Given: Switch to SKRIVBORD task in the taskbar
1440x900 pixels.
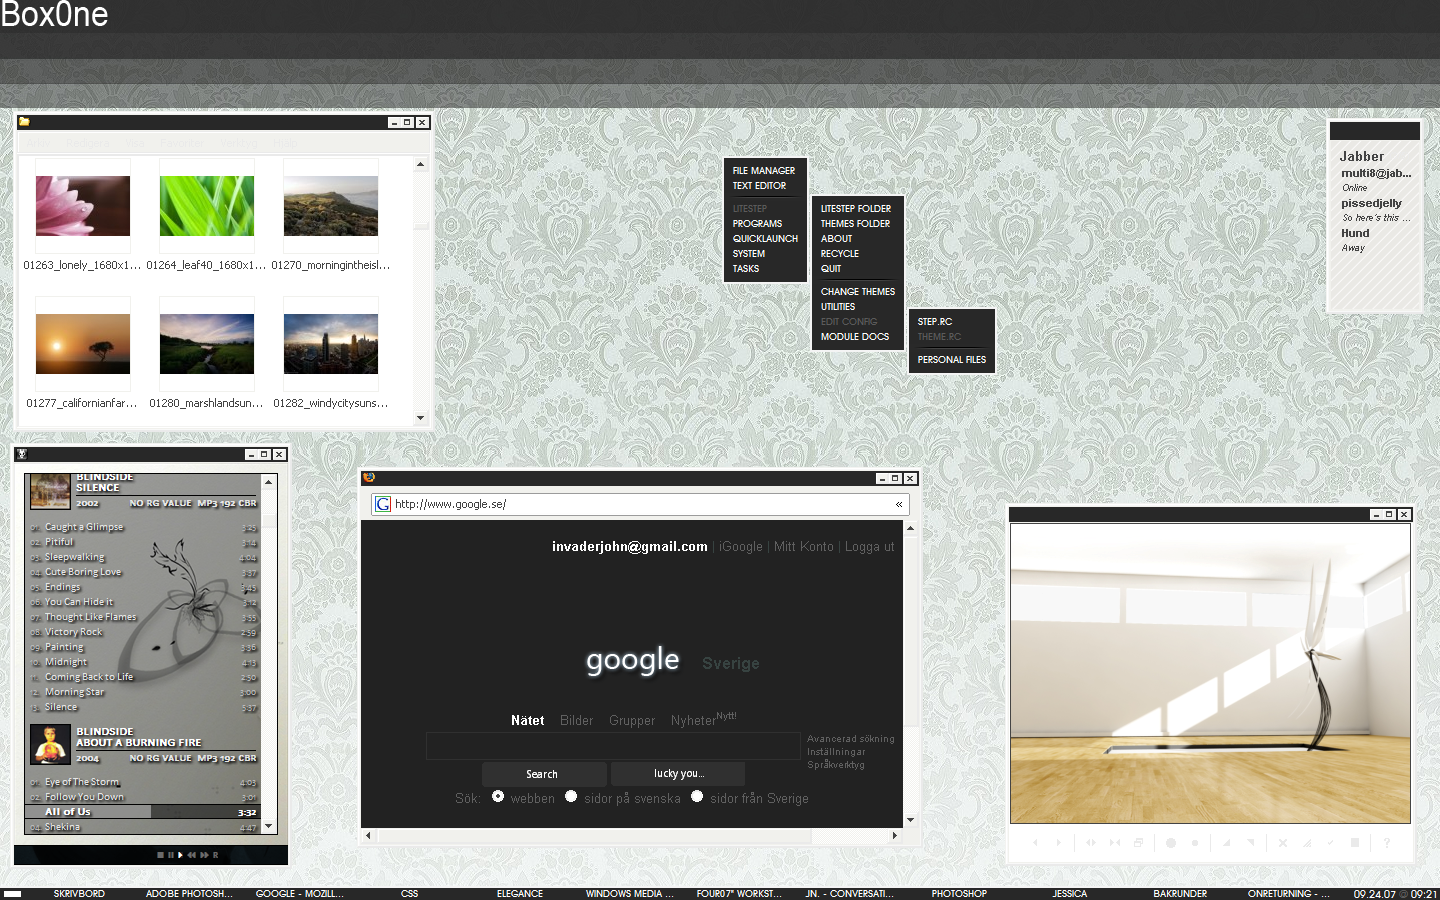Looking at the screenshot, I should 79,894.
